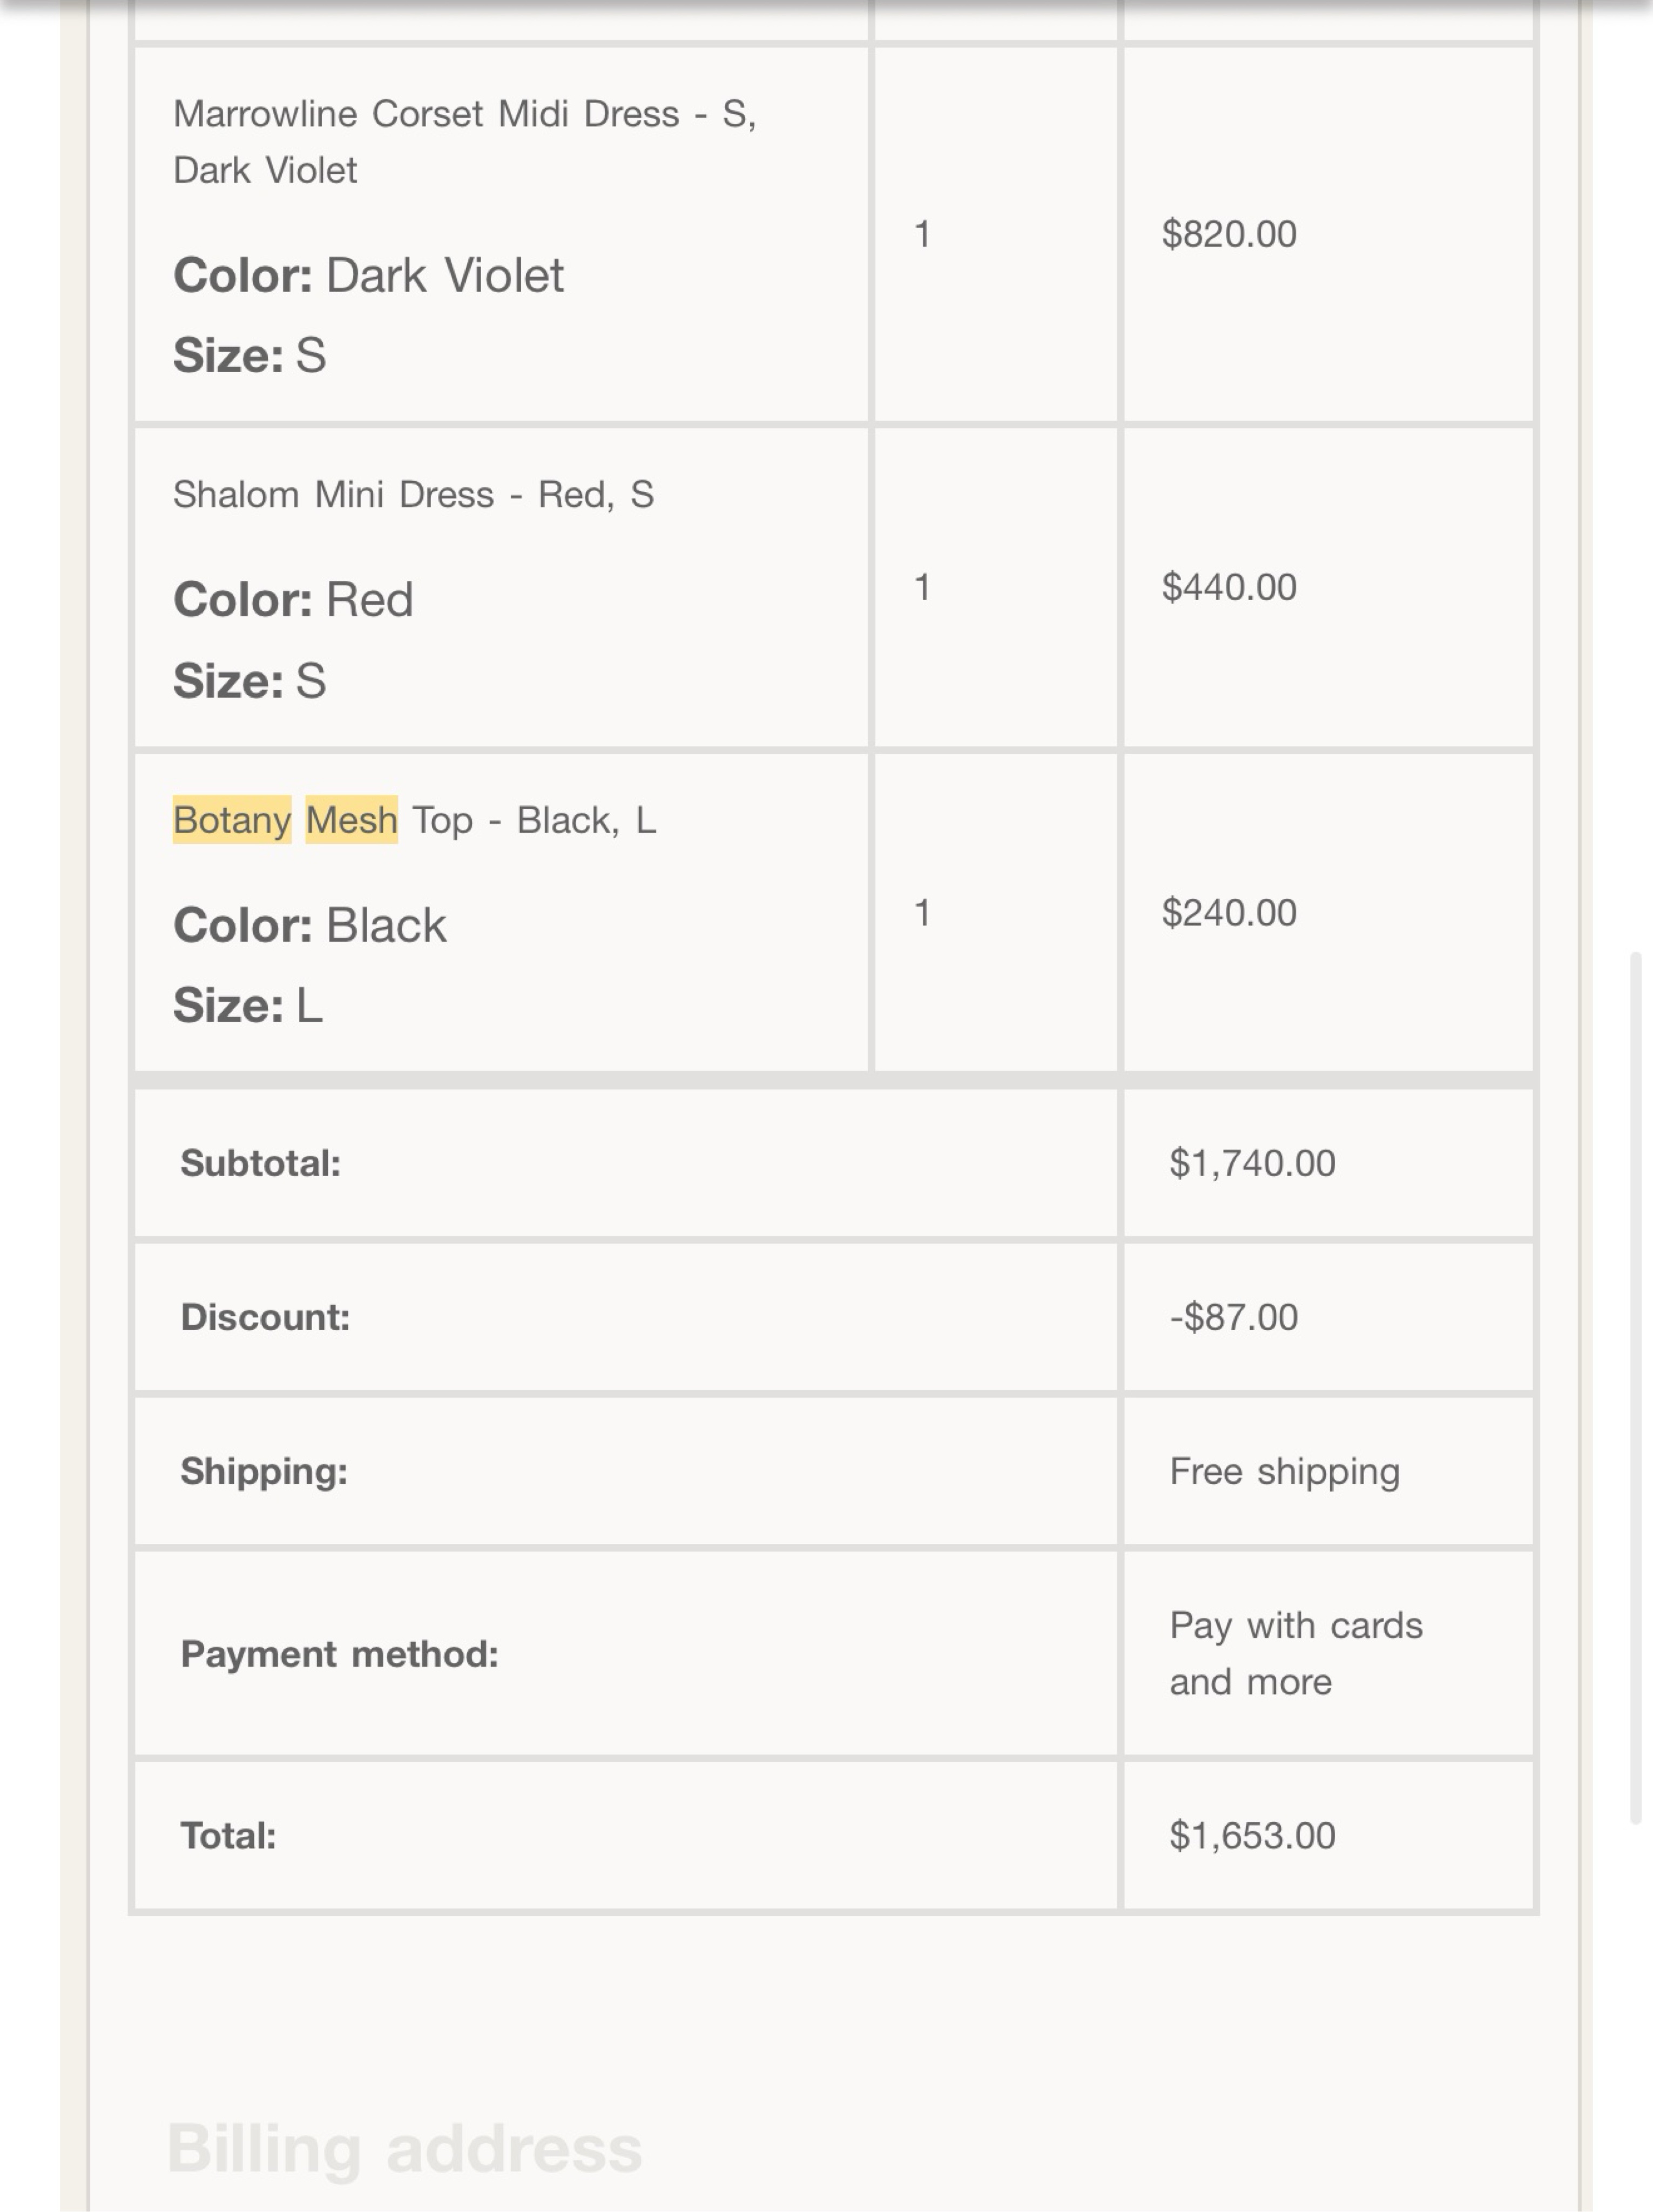This screenshot has width=1653, height=2212.
Task: Click quantity 1 in Shalom Mini Dress row
Action: point(922,587)
